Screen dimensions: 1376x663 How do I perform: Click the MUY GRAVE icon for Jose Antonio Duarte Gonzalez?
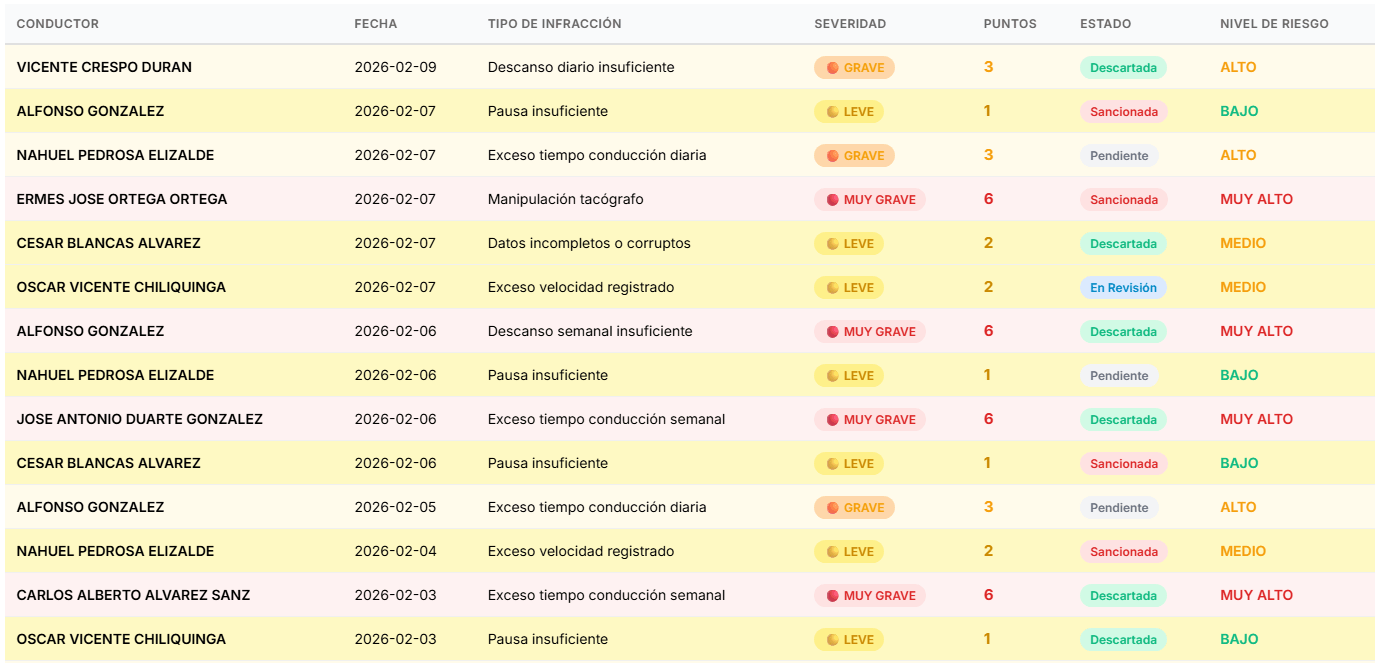tap(832, 420)
